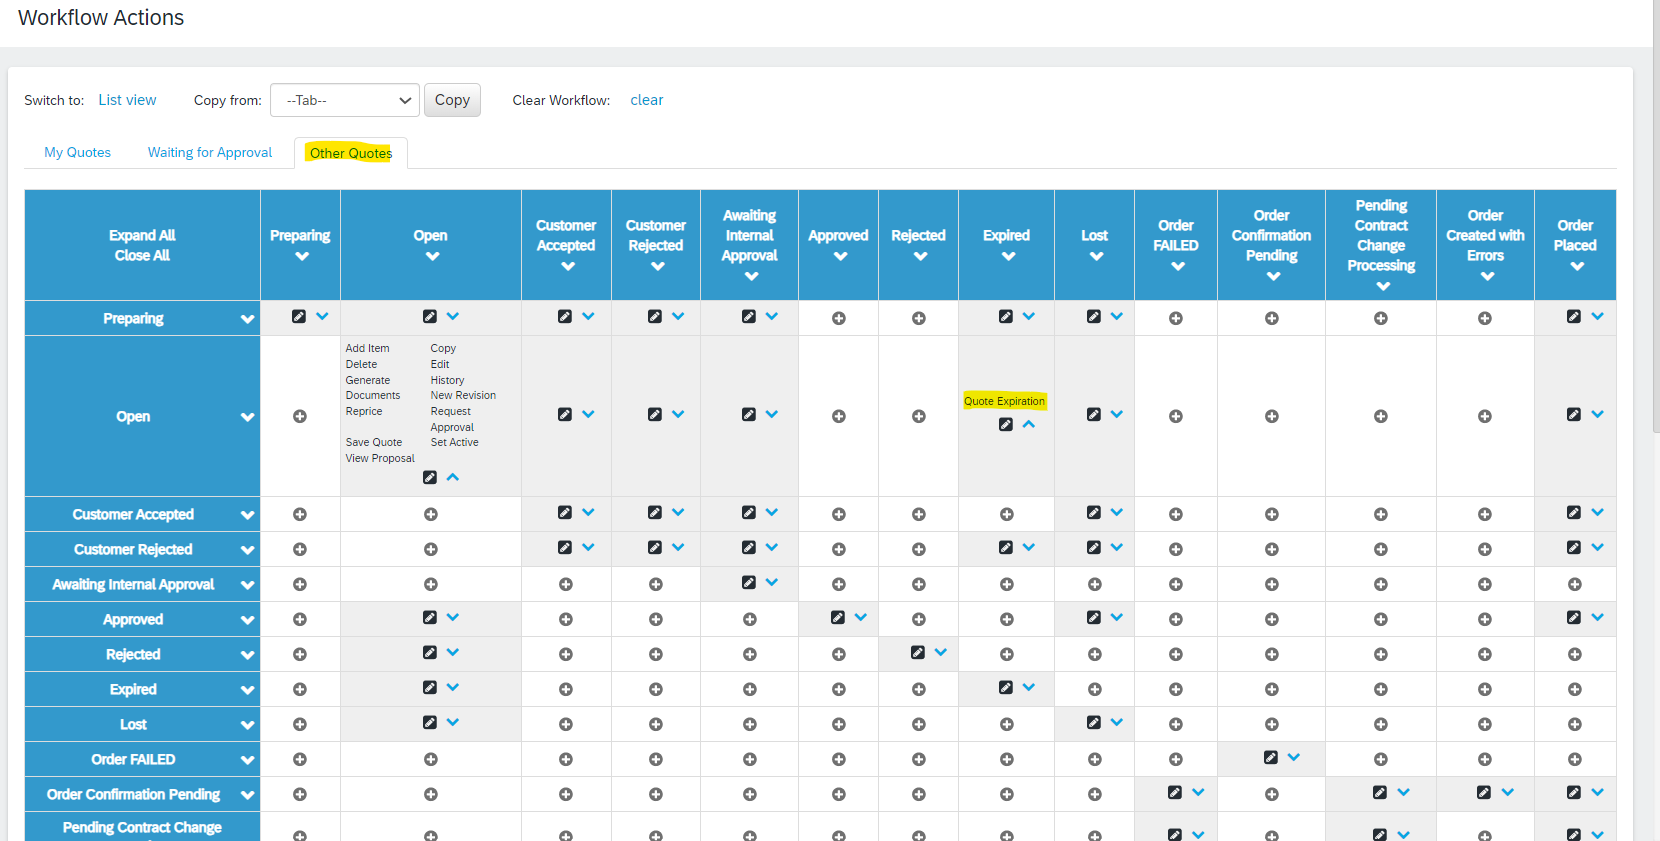The width and height of the screenshot is (1660, 841).
Task: Expand Expired row Expired column cell chevron
Action: 1029,687
